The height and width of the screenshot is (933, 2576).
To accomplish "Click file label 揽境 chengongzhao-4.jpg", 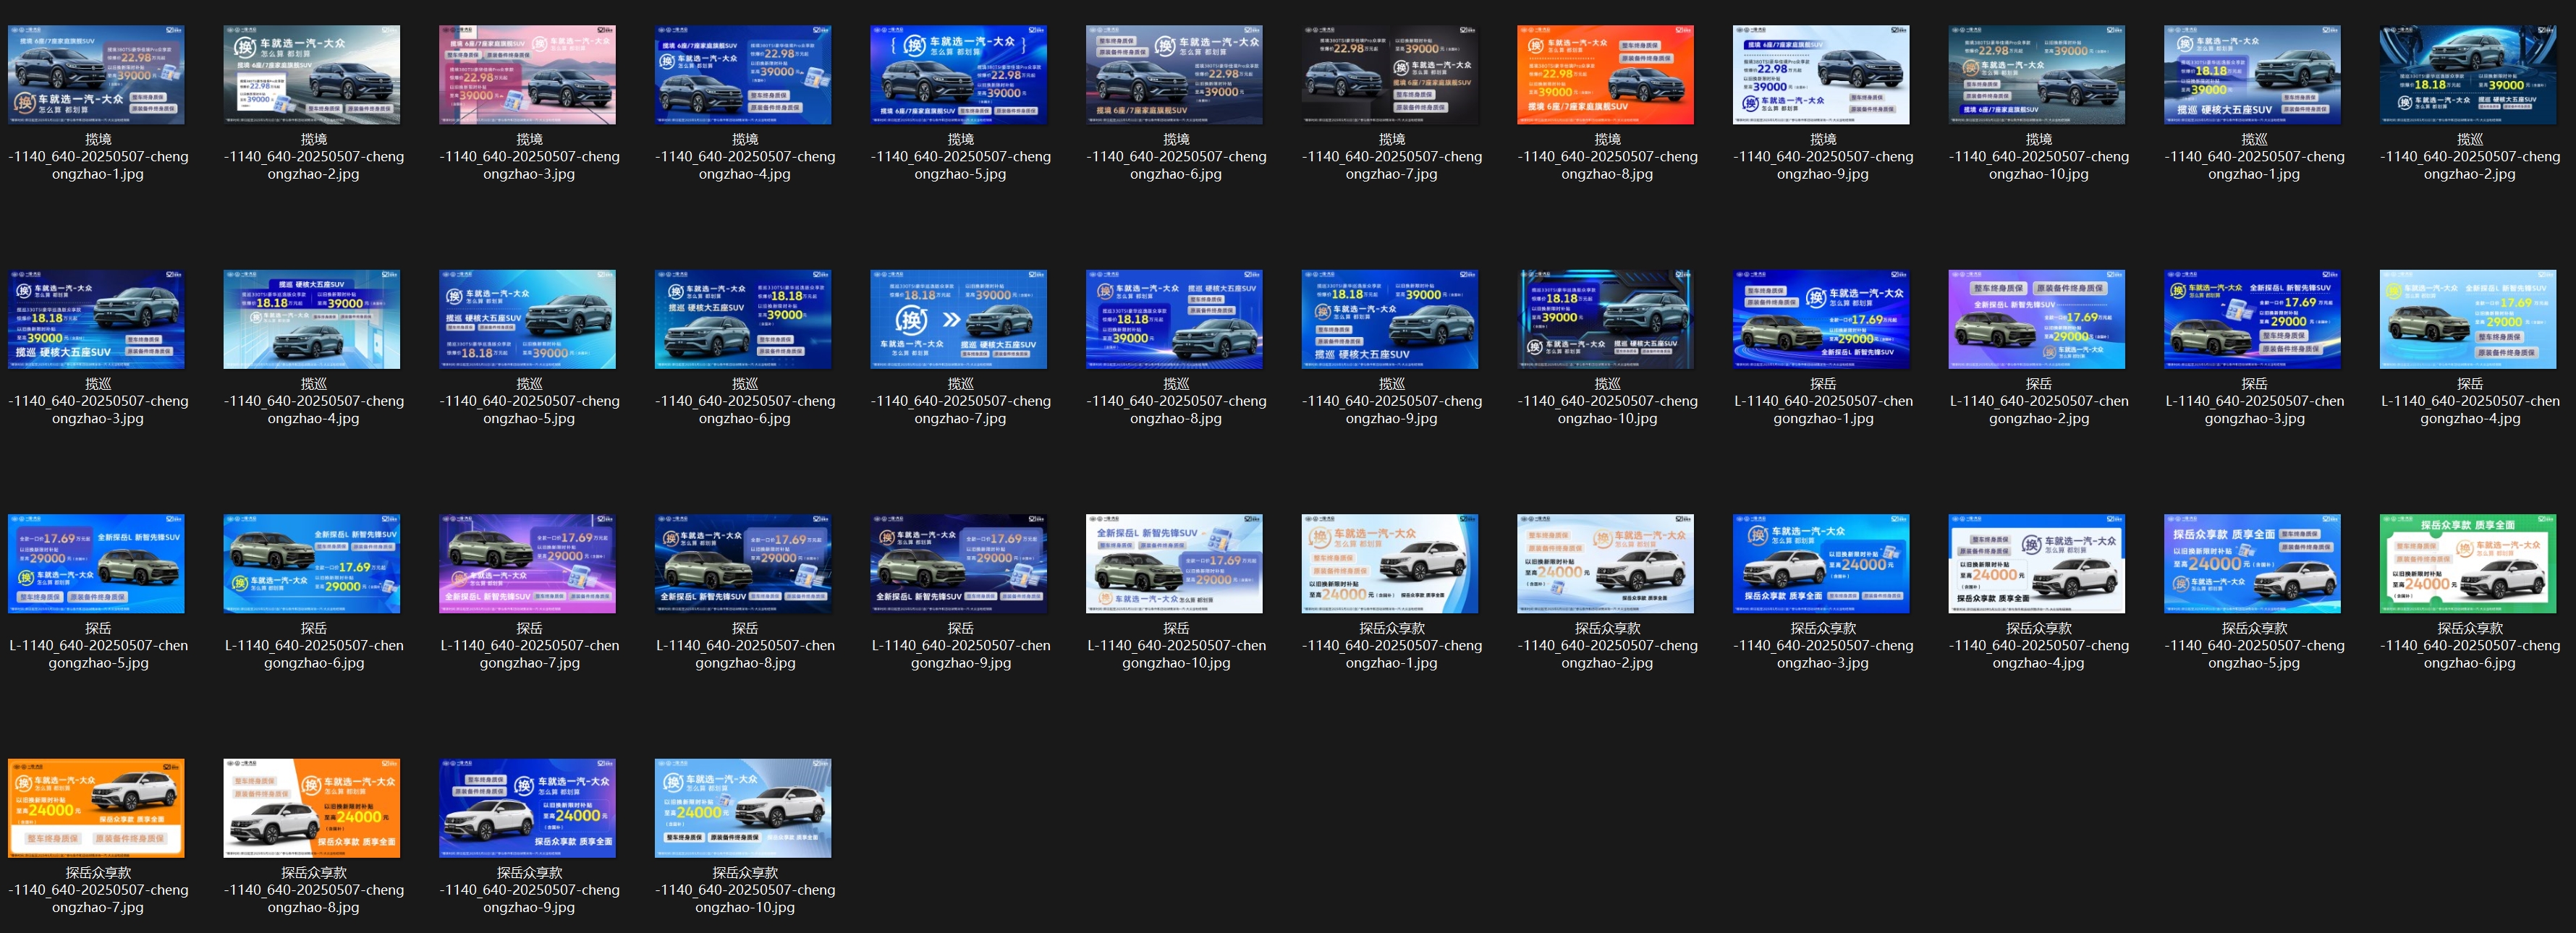I will 745,157.
